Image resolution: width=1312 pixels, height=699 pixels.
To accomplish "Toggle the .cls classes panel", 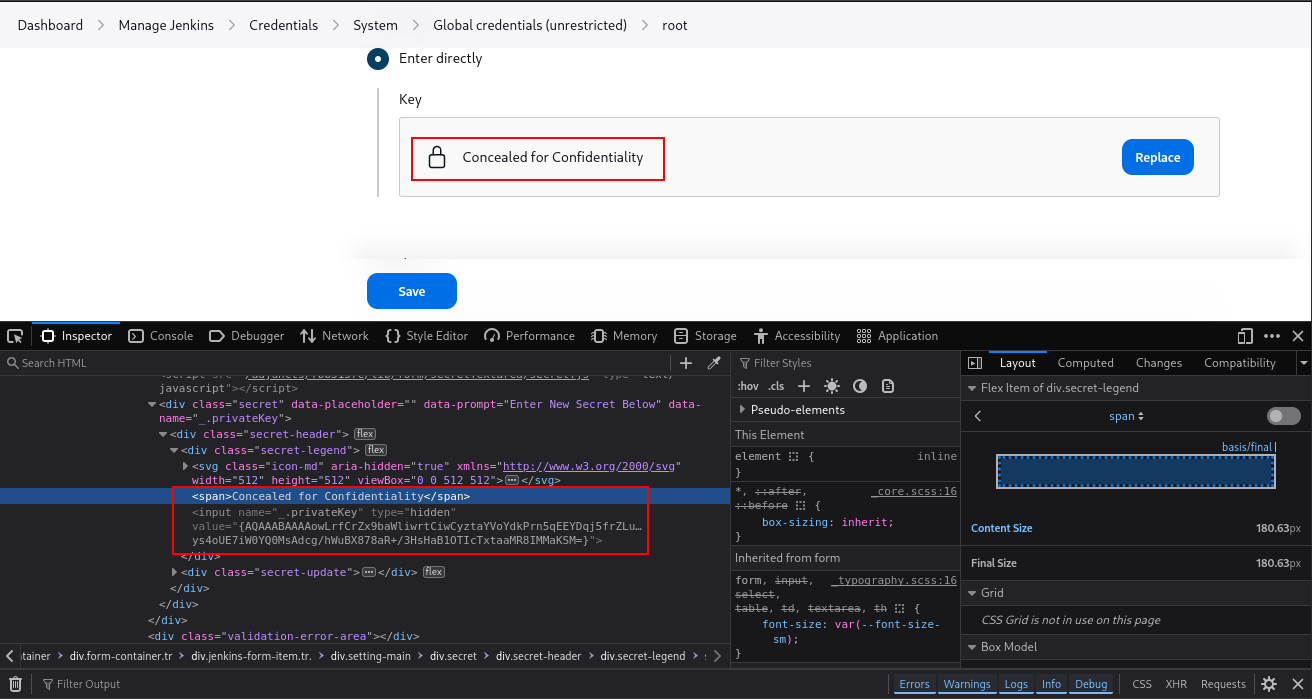I will [776, 386].
